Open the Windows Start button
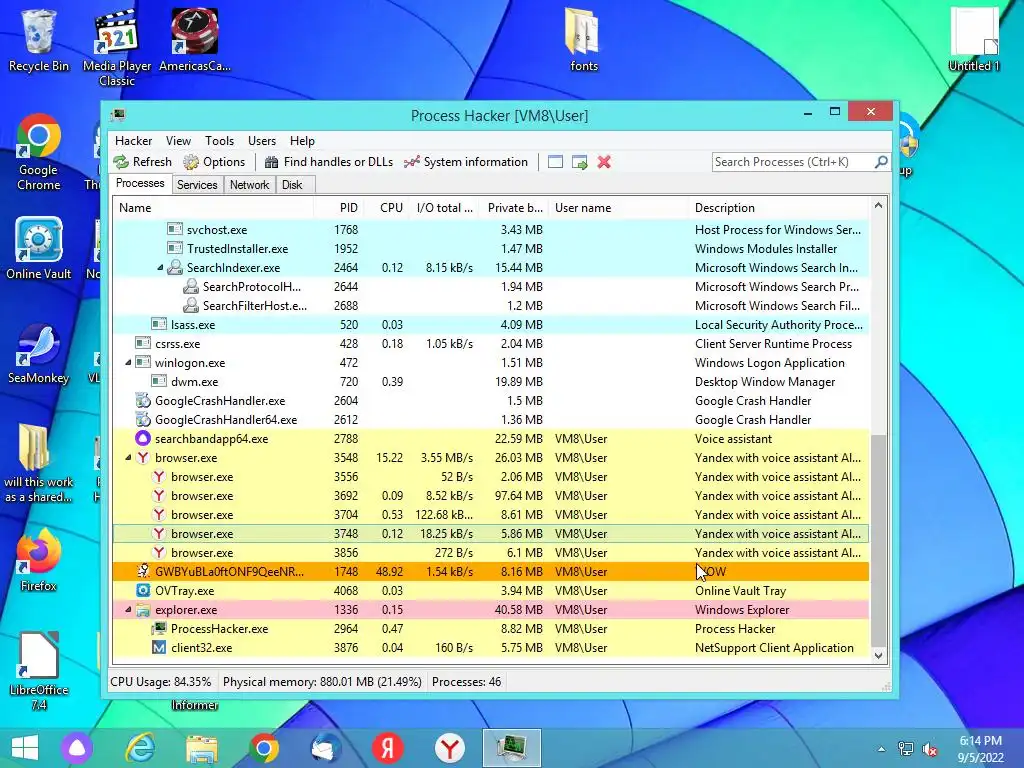Image resolution: width=1024 pixels, height=768 pixels. 25,748
